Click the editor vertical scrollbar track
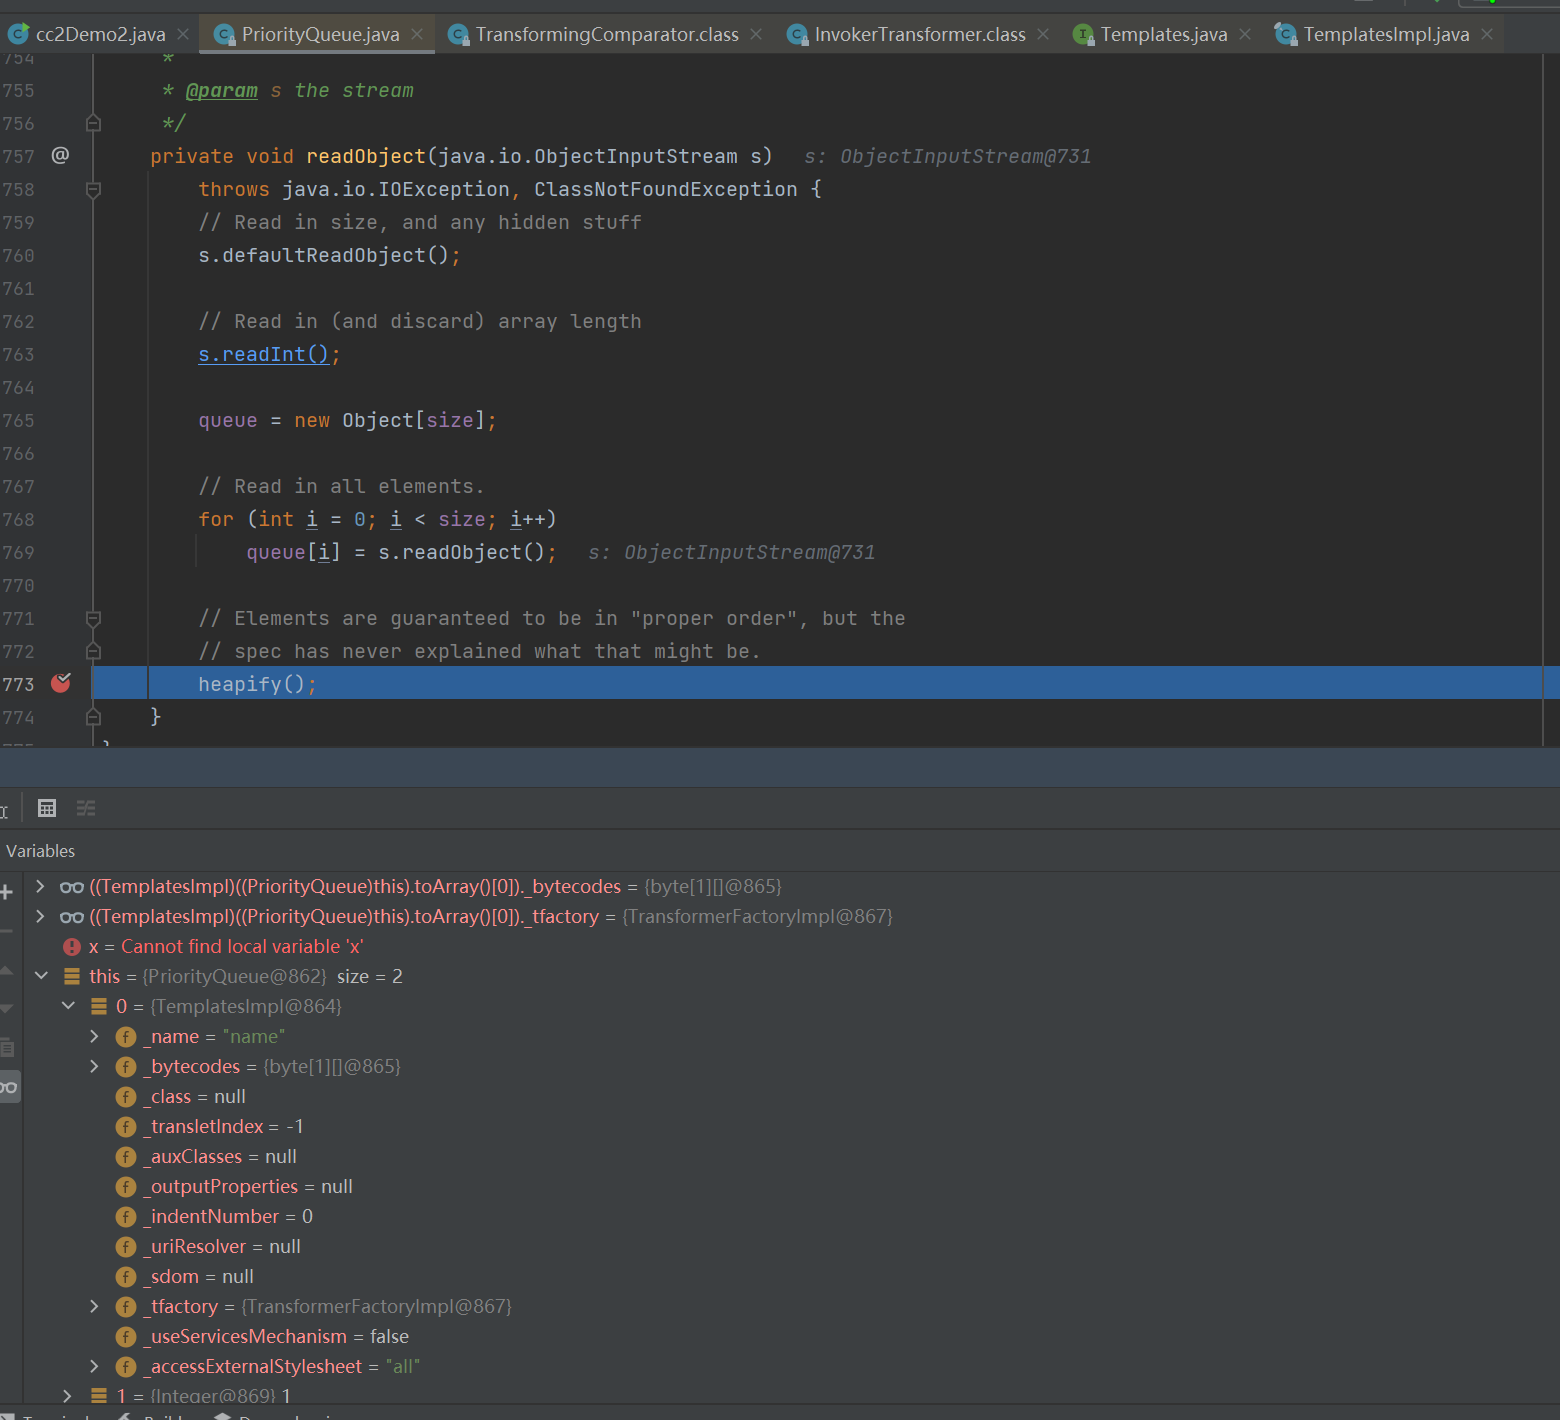This screenshot has width=1560, height=1420. (1551, 400)
